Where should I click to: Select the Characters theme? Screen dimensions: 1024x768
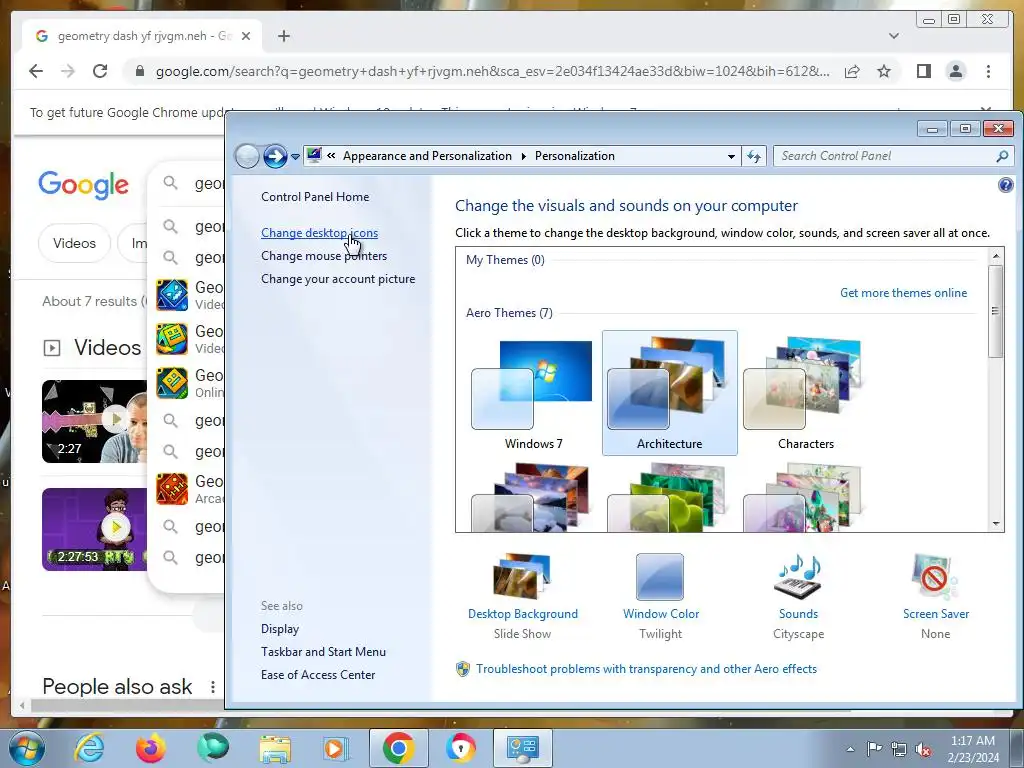[806, 393]
